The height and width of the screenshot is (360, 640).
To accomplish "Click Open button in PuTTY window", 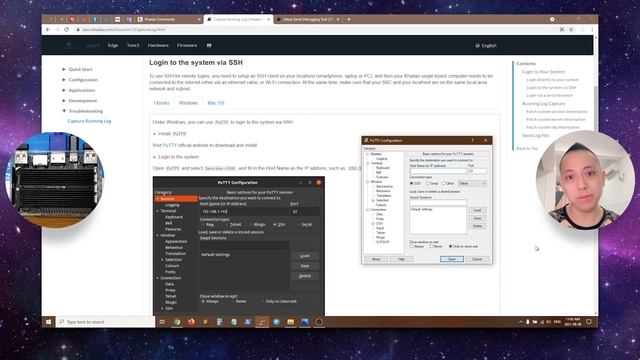I will pyautogui.click(x=452, y=259).
